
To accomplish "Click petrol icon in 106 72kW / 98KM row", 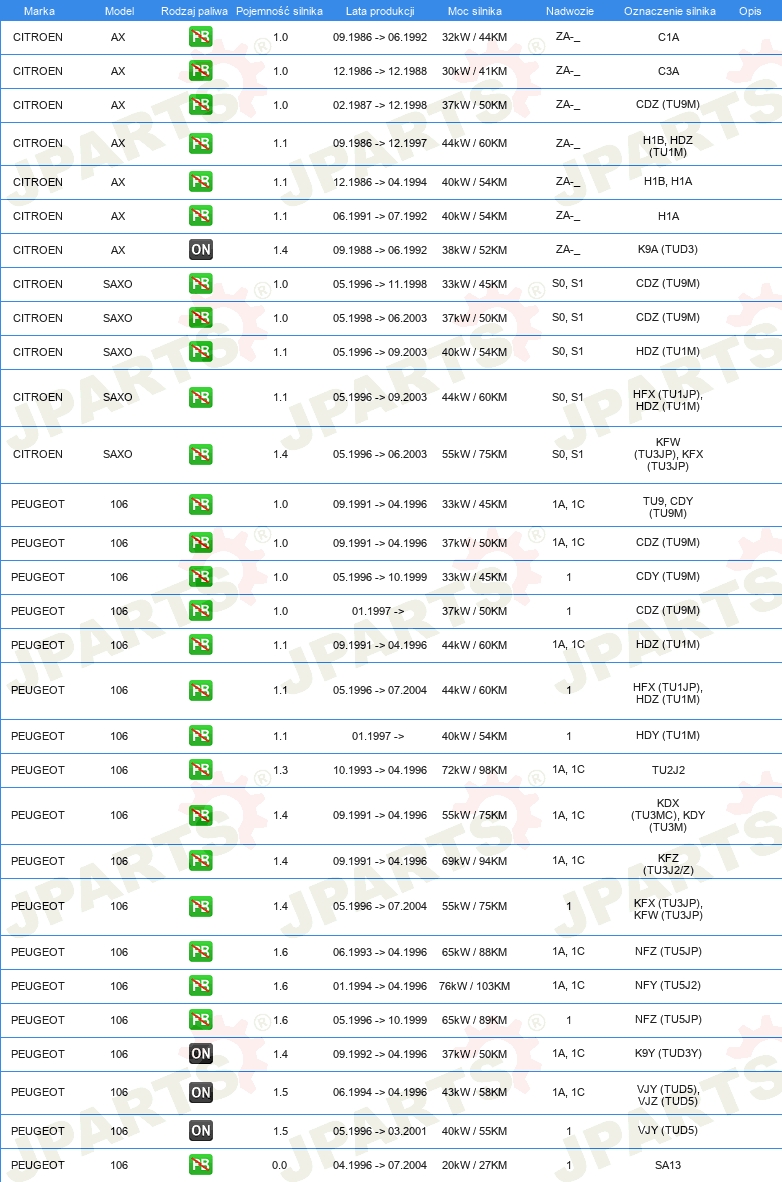I will (x=201, y=770).
